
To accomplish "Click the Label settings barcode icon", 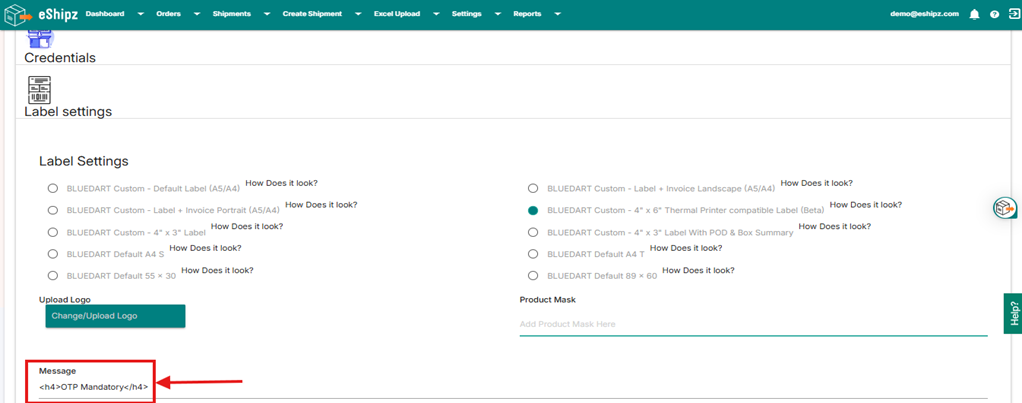I will [40, 89].
